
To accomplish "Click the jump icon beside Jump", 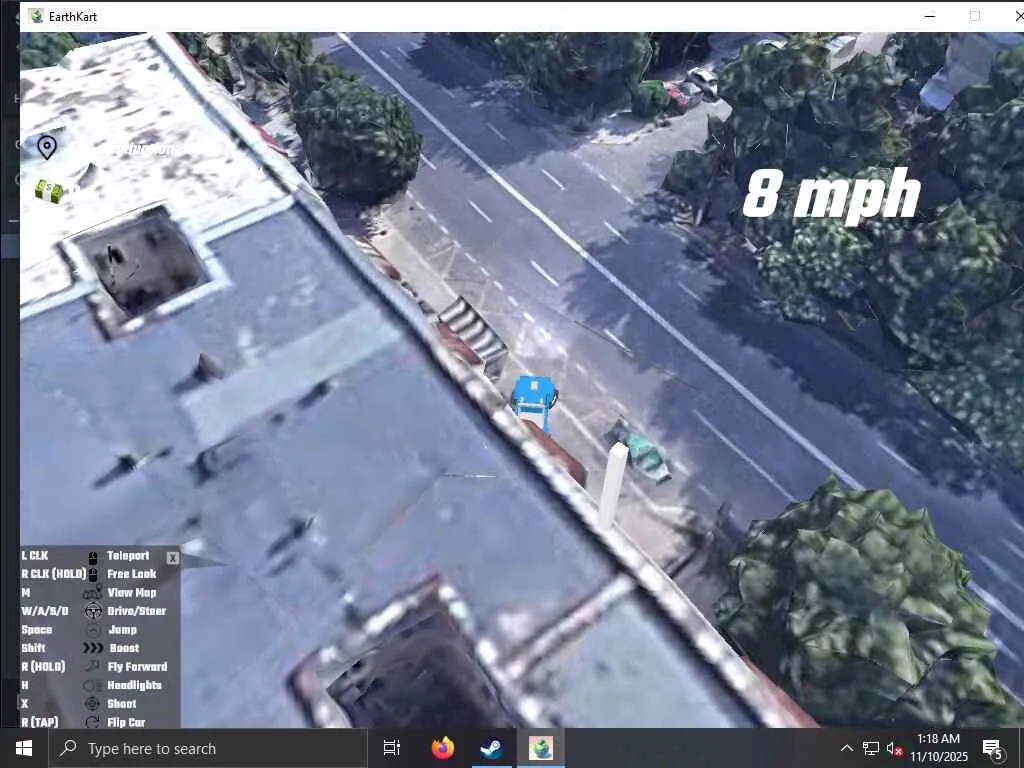I will (x=93, y=630).
